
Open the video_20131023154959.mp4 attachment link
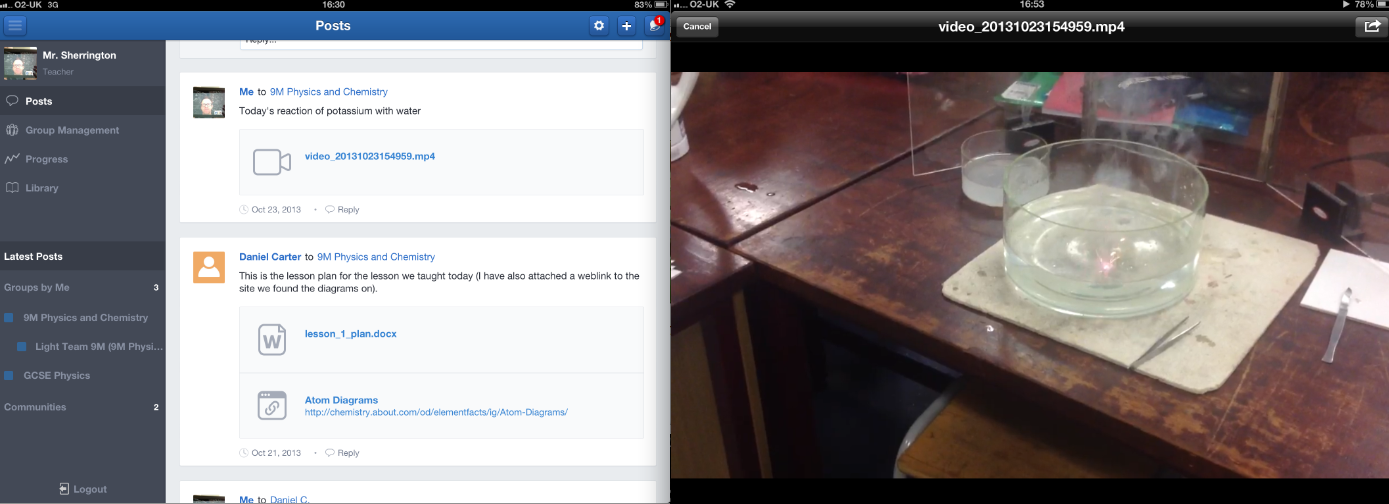tap(369, 156)
